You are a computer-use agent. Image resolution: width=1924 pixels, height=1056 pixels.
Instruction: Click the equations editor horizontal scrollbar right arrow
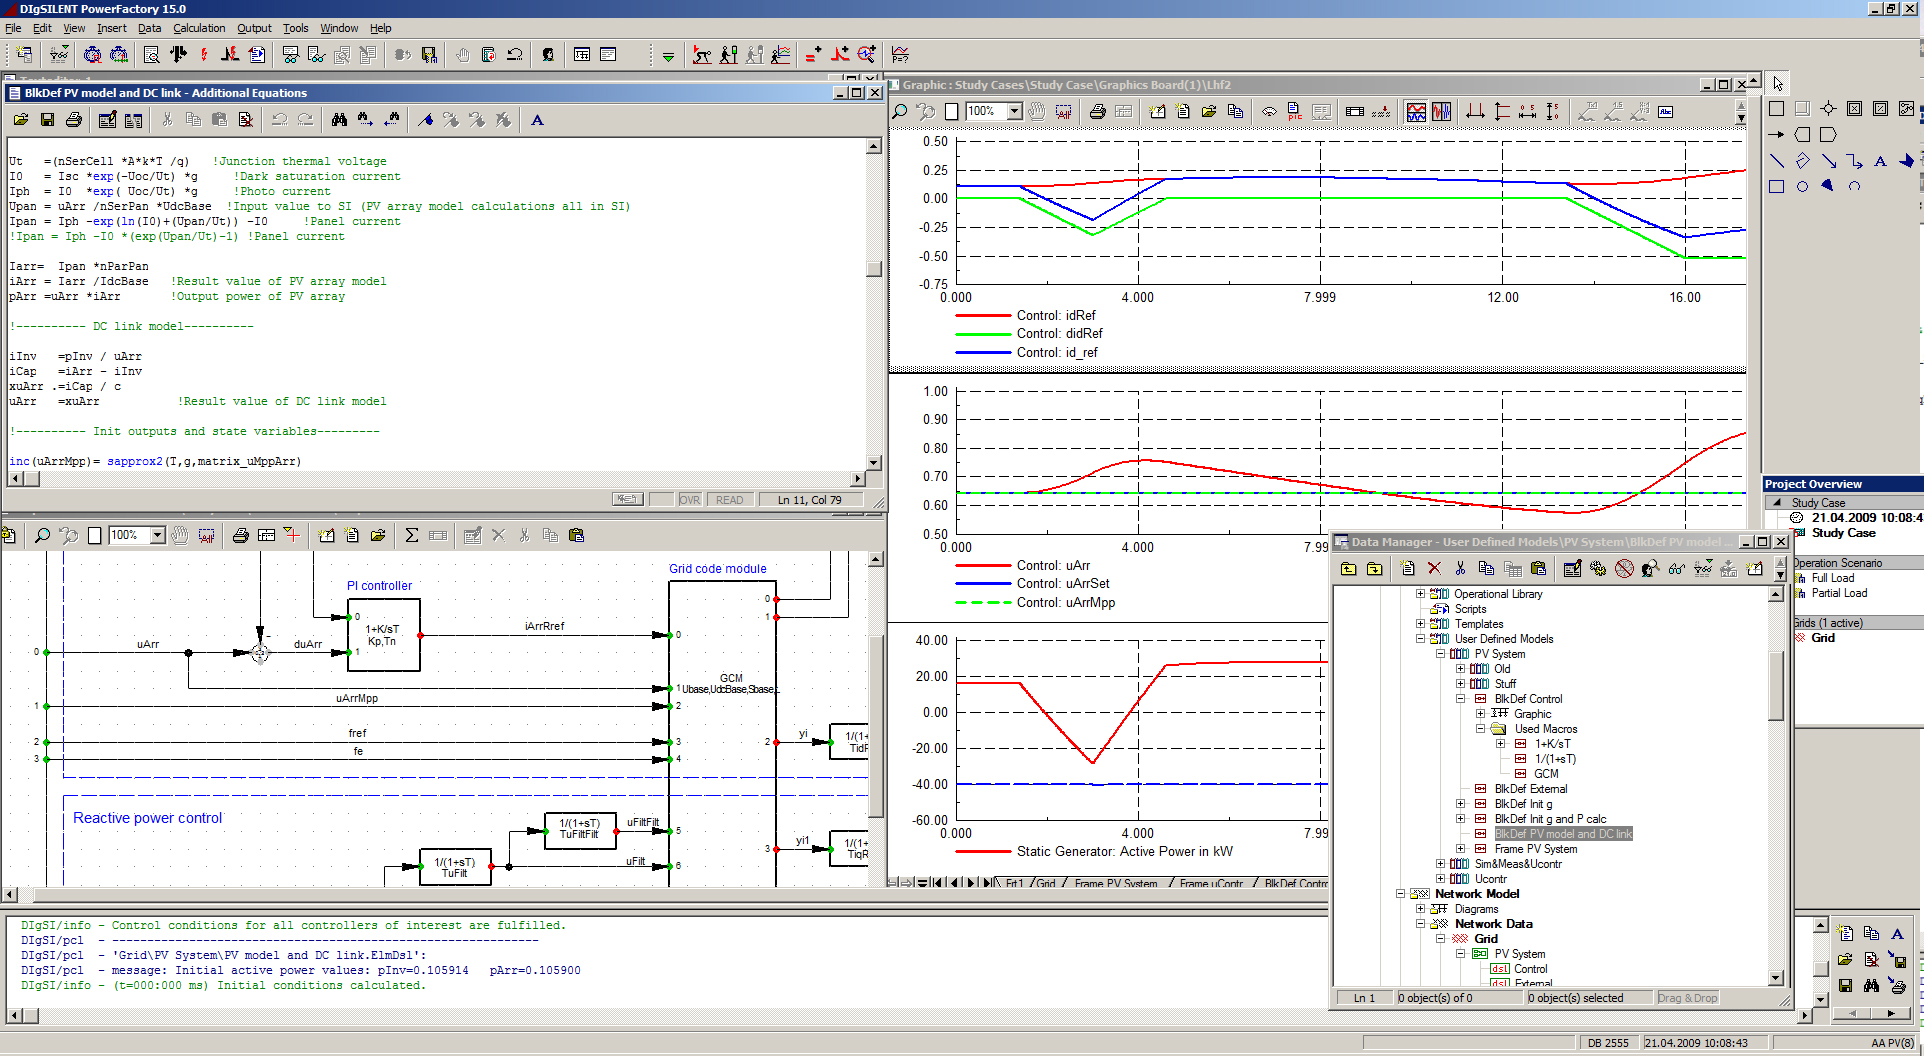pyautogui.click(x=857, y=479)
